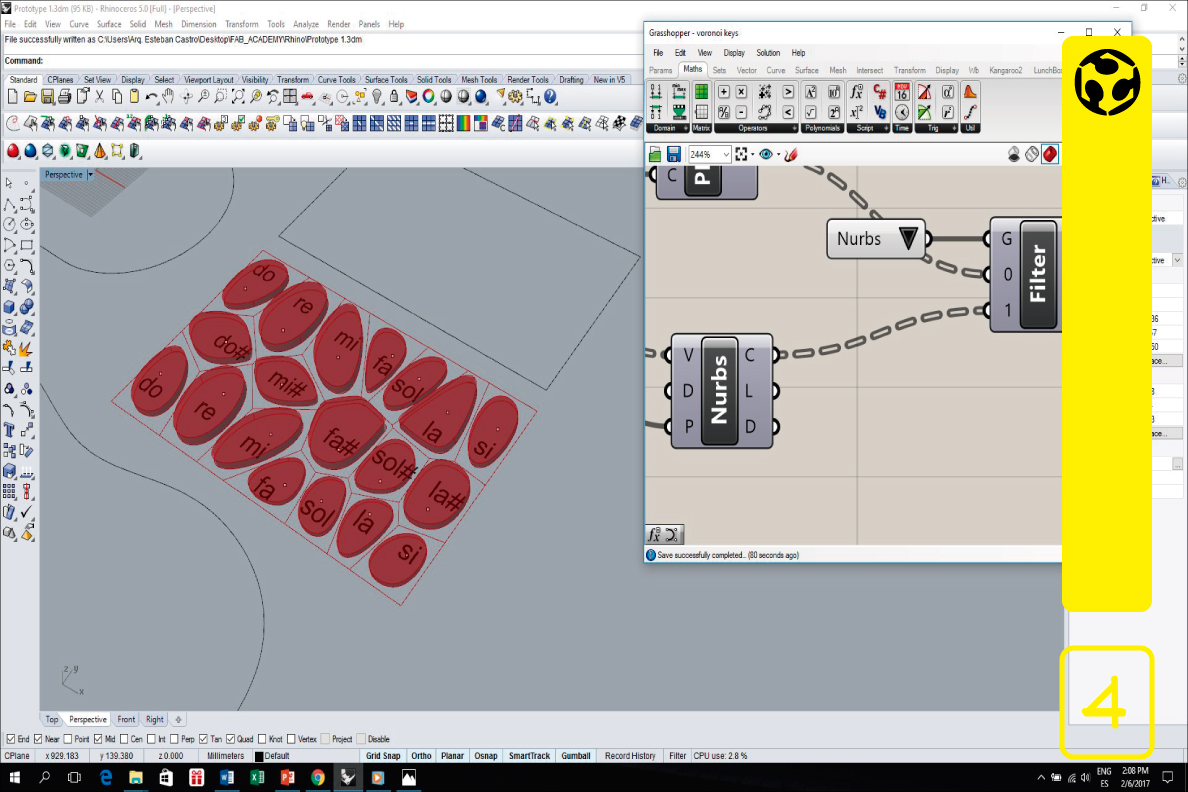1188x792 pixels.
Task: Click the black Default layer swatch
Action: (x=259, y=757)
